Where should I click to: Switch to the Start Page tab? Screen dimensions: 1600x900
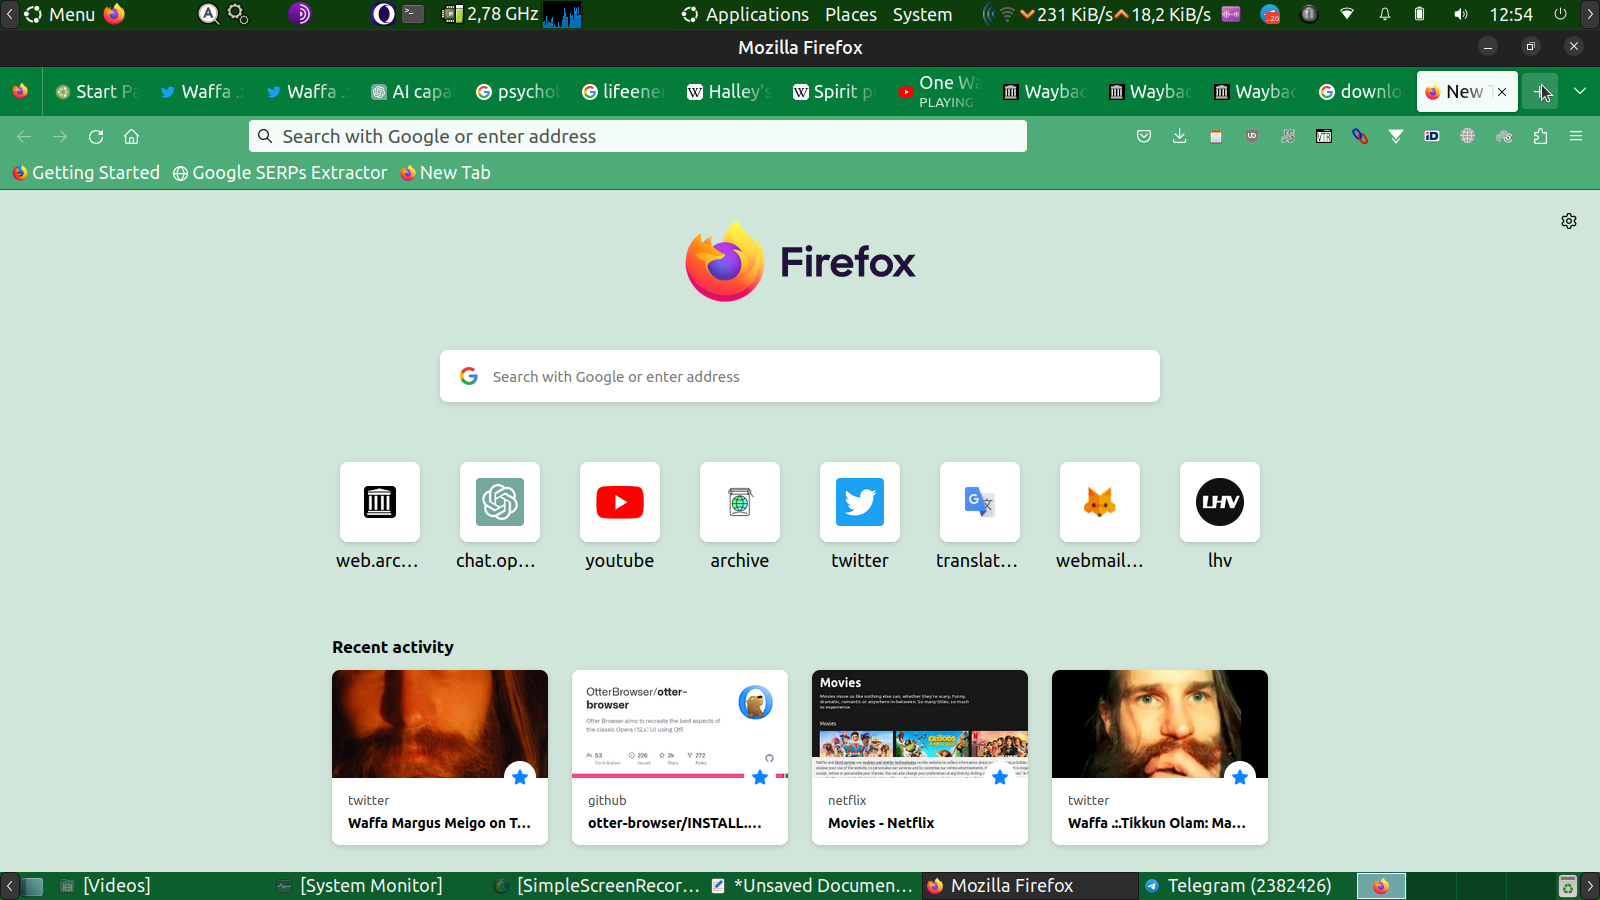pos(96,91)
